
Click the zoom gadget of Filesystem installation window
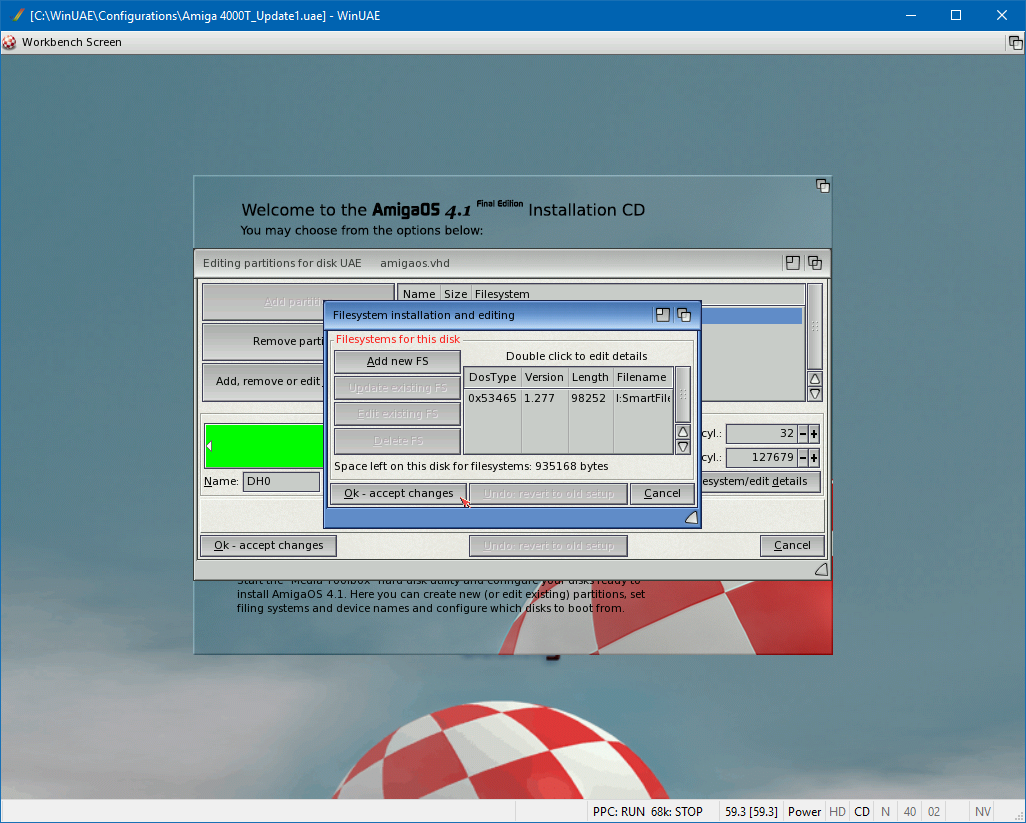pyautogui.click(x=662, y=315)
